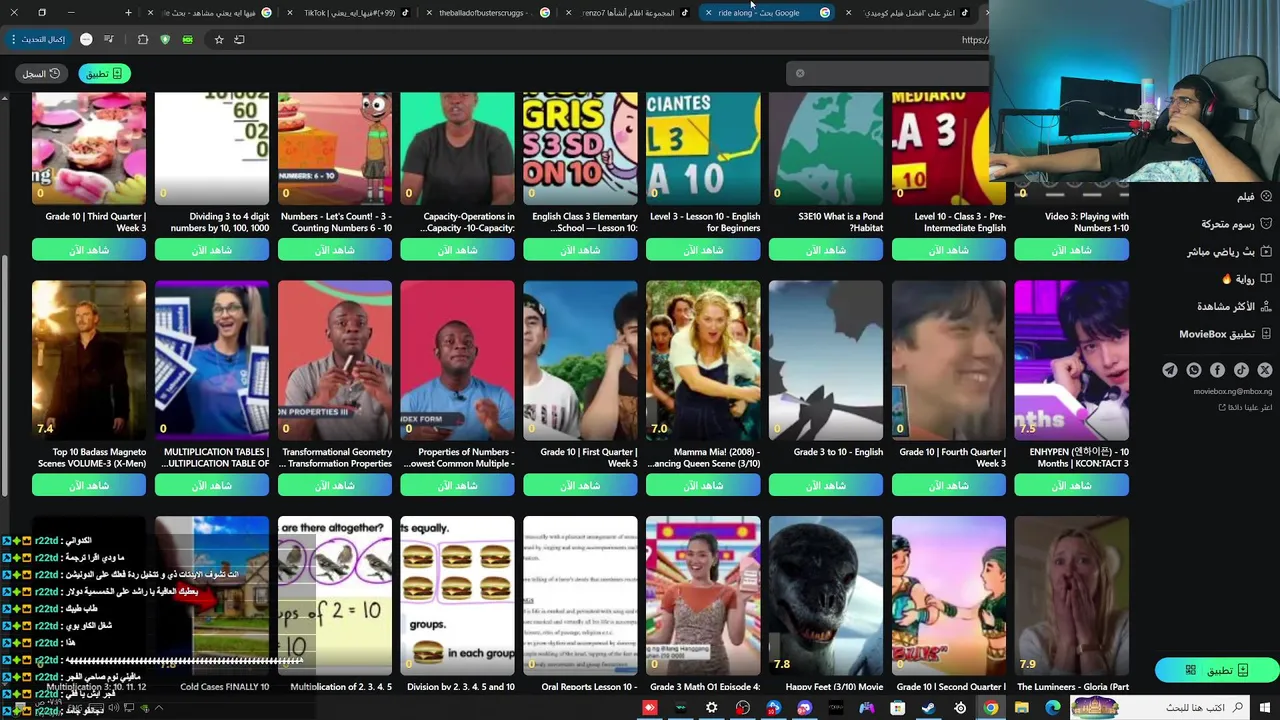Open the settings gear in the taskbar
The height and width of the screenshot is (720, 1280).
click(711, 708)
